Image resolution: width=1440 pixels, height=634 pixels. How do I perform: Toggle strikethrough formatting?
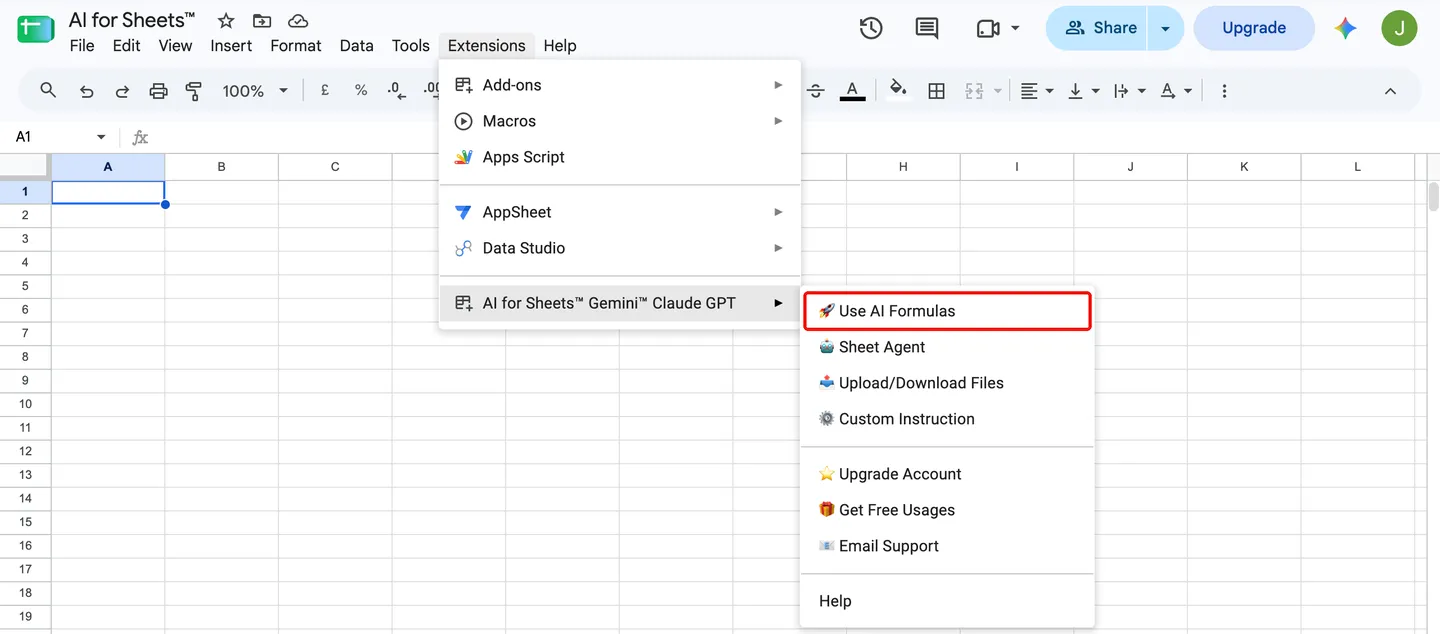815,91
